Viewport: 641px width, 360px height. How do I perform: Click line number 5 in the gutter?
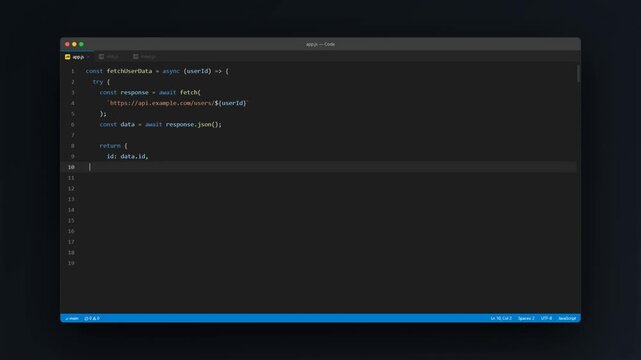pyautogui.click(x=73, y=114)
